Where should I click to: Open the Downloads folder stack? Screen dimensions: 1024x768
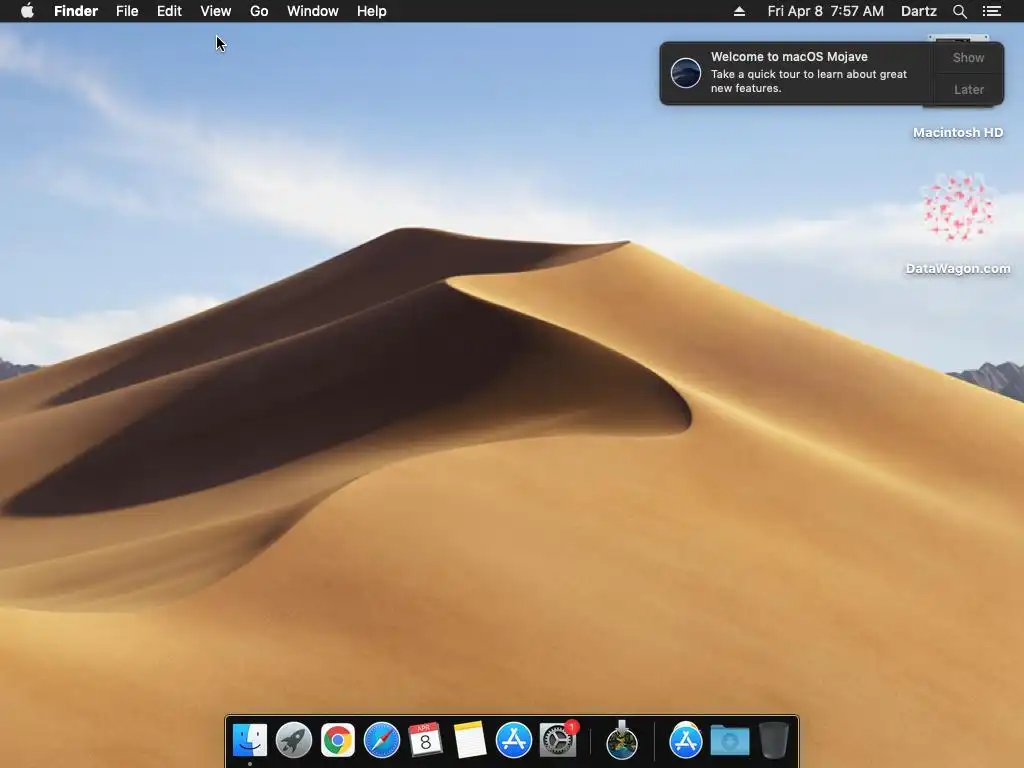(x=729, y=740)
